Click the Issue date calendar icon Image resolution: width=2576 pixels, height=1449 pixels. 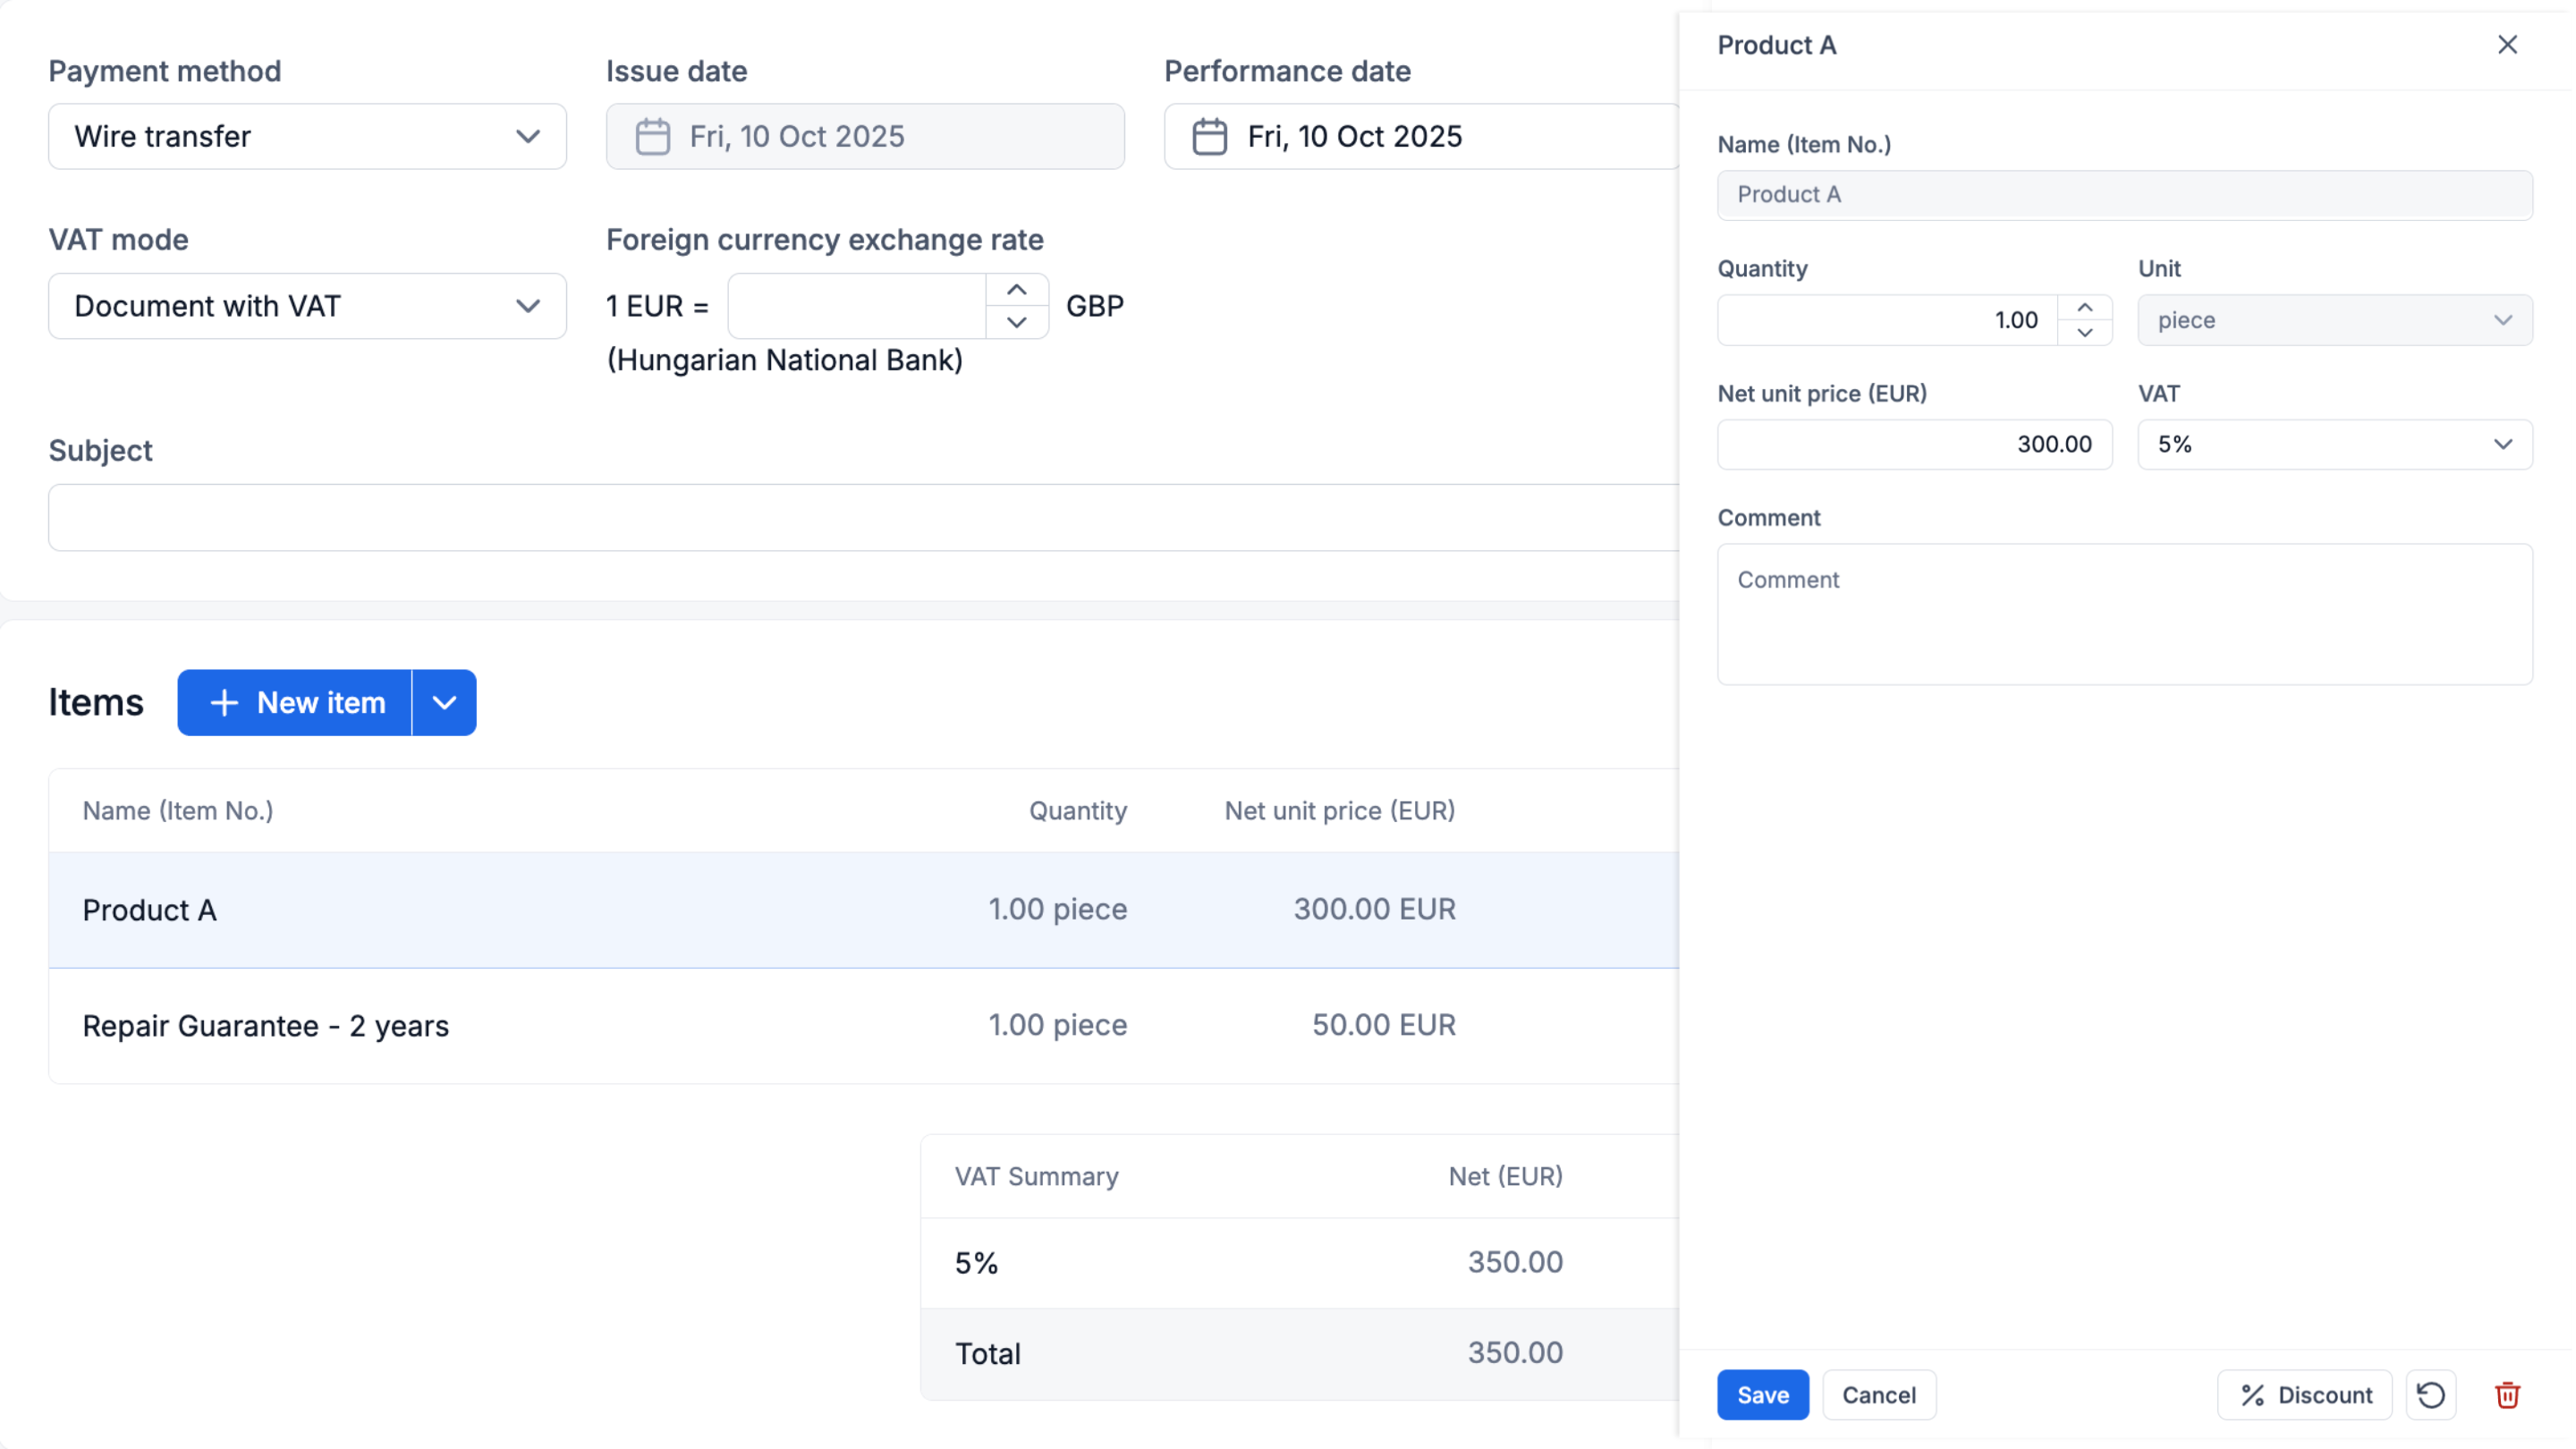(653, 137)
